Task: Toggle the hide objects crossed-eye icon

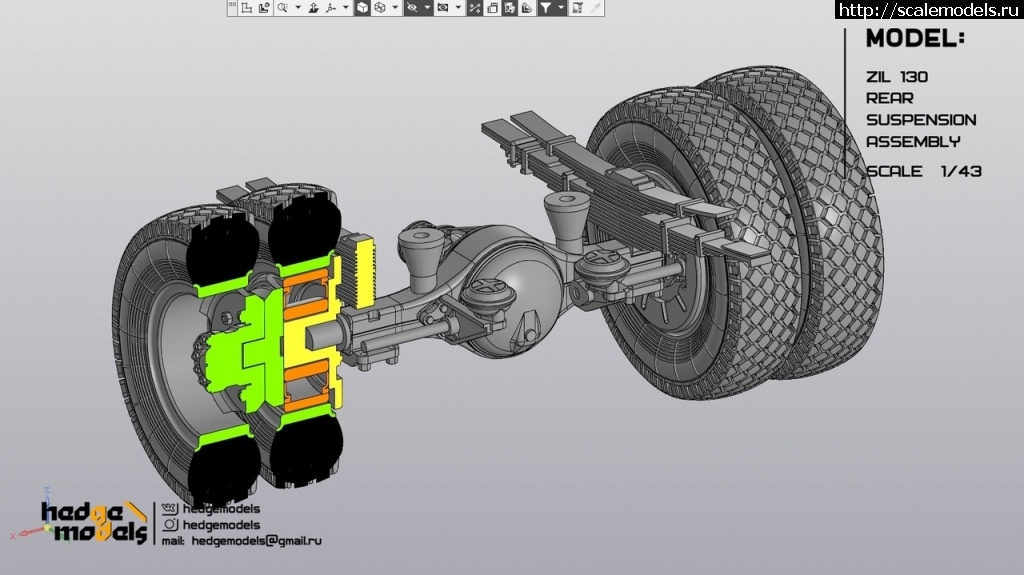Action: (412, 8)
